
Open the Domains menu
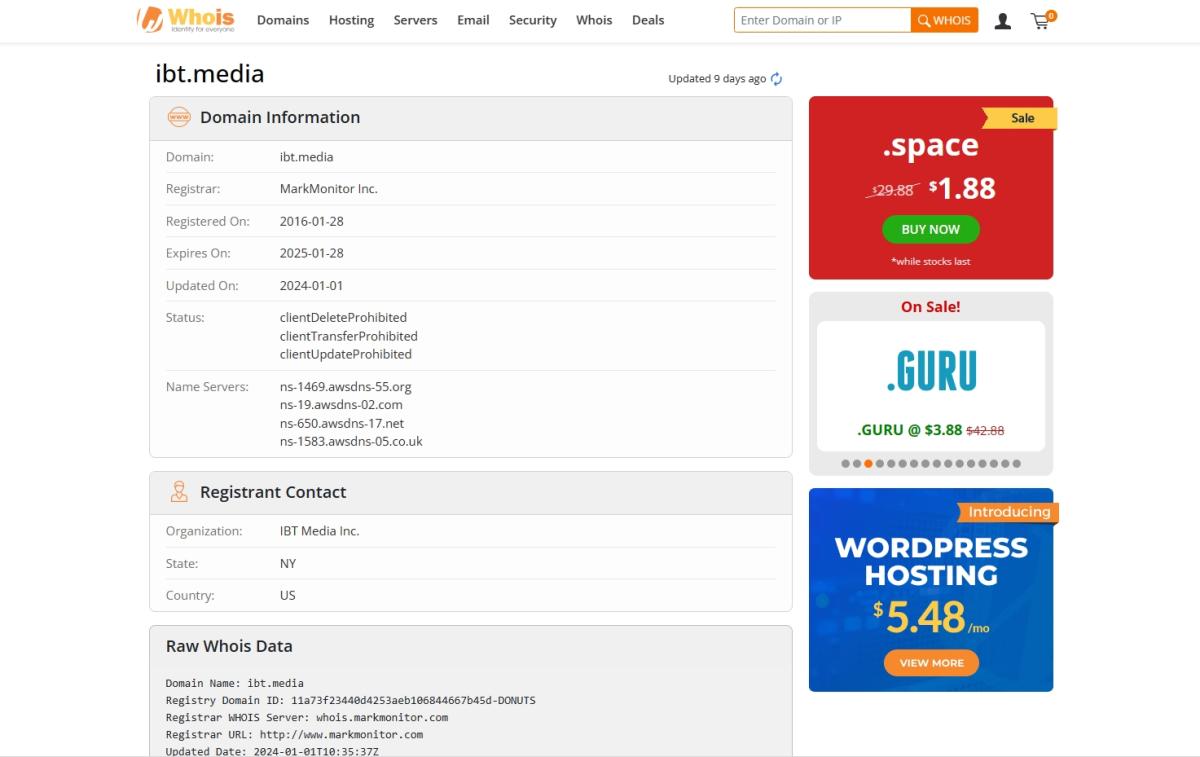click(x=283, y=20)
